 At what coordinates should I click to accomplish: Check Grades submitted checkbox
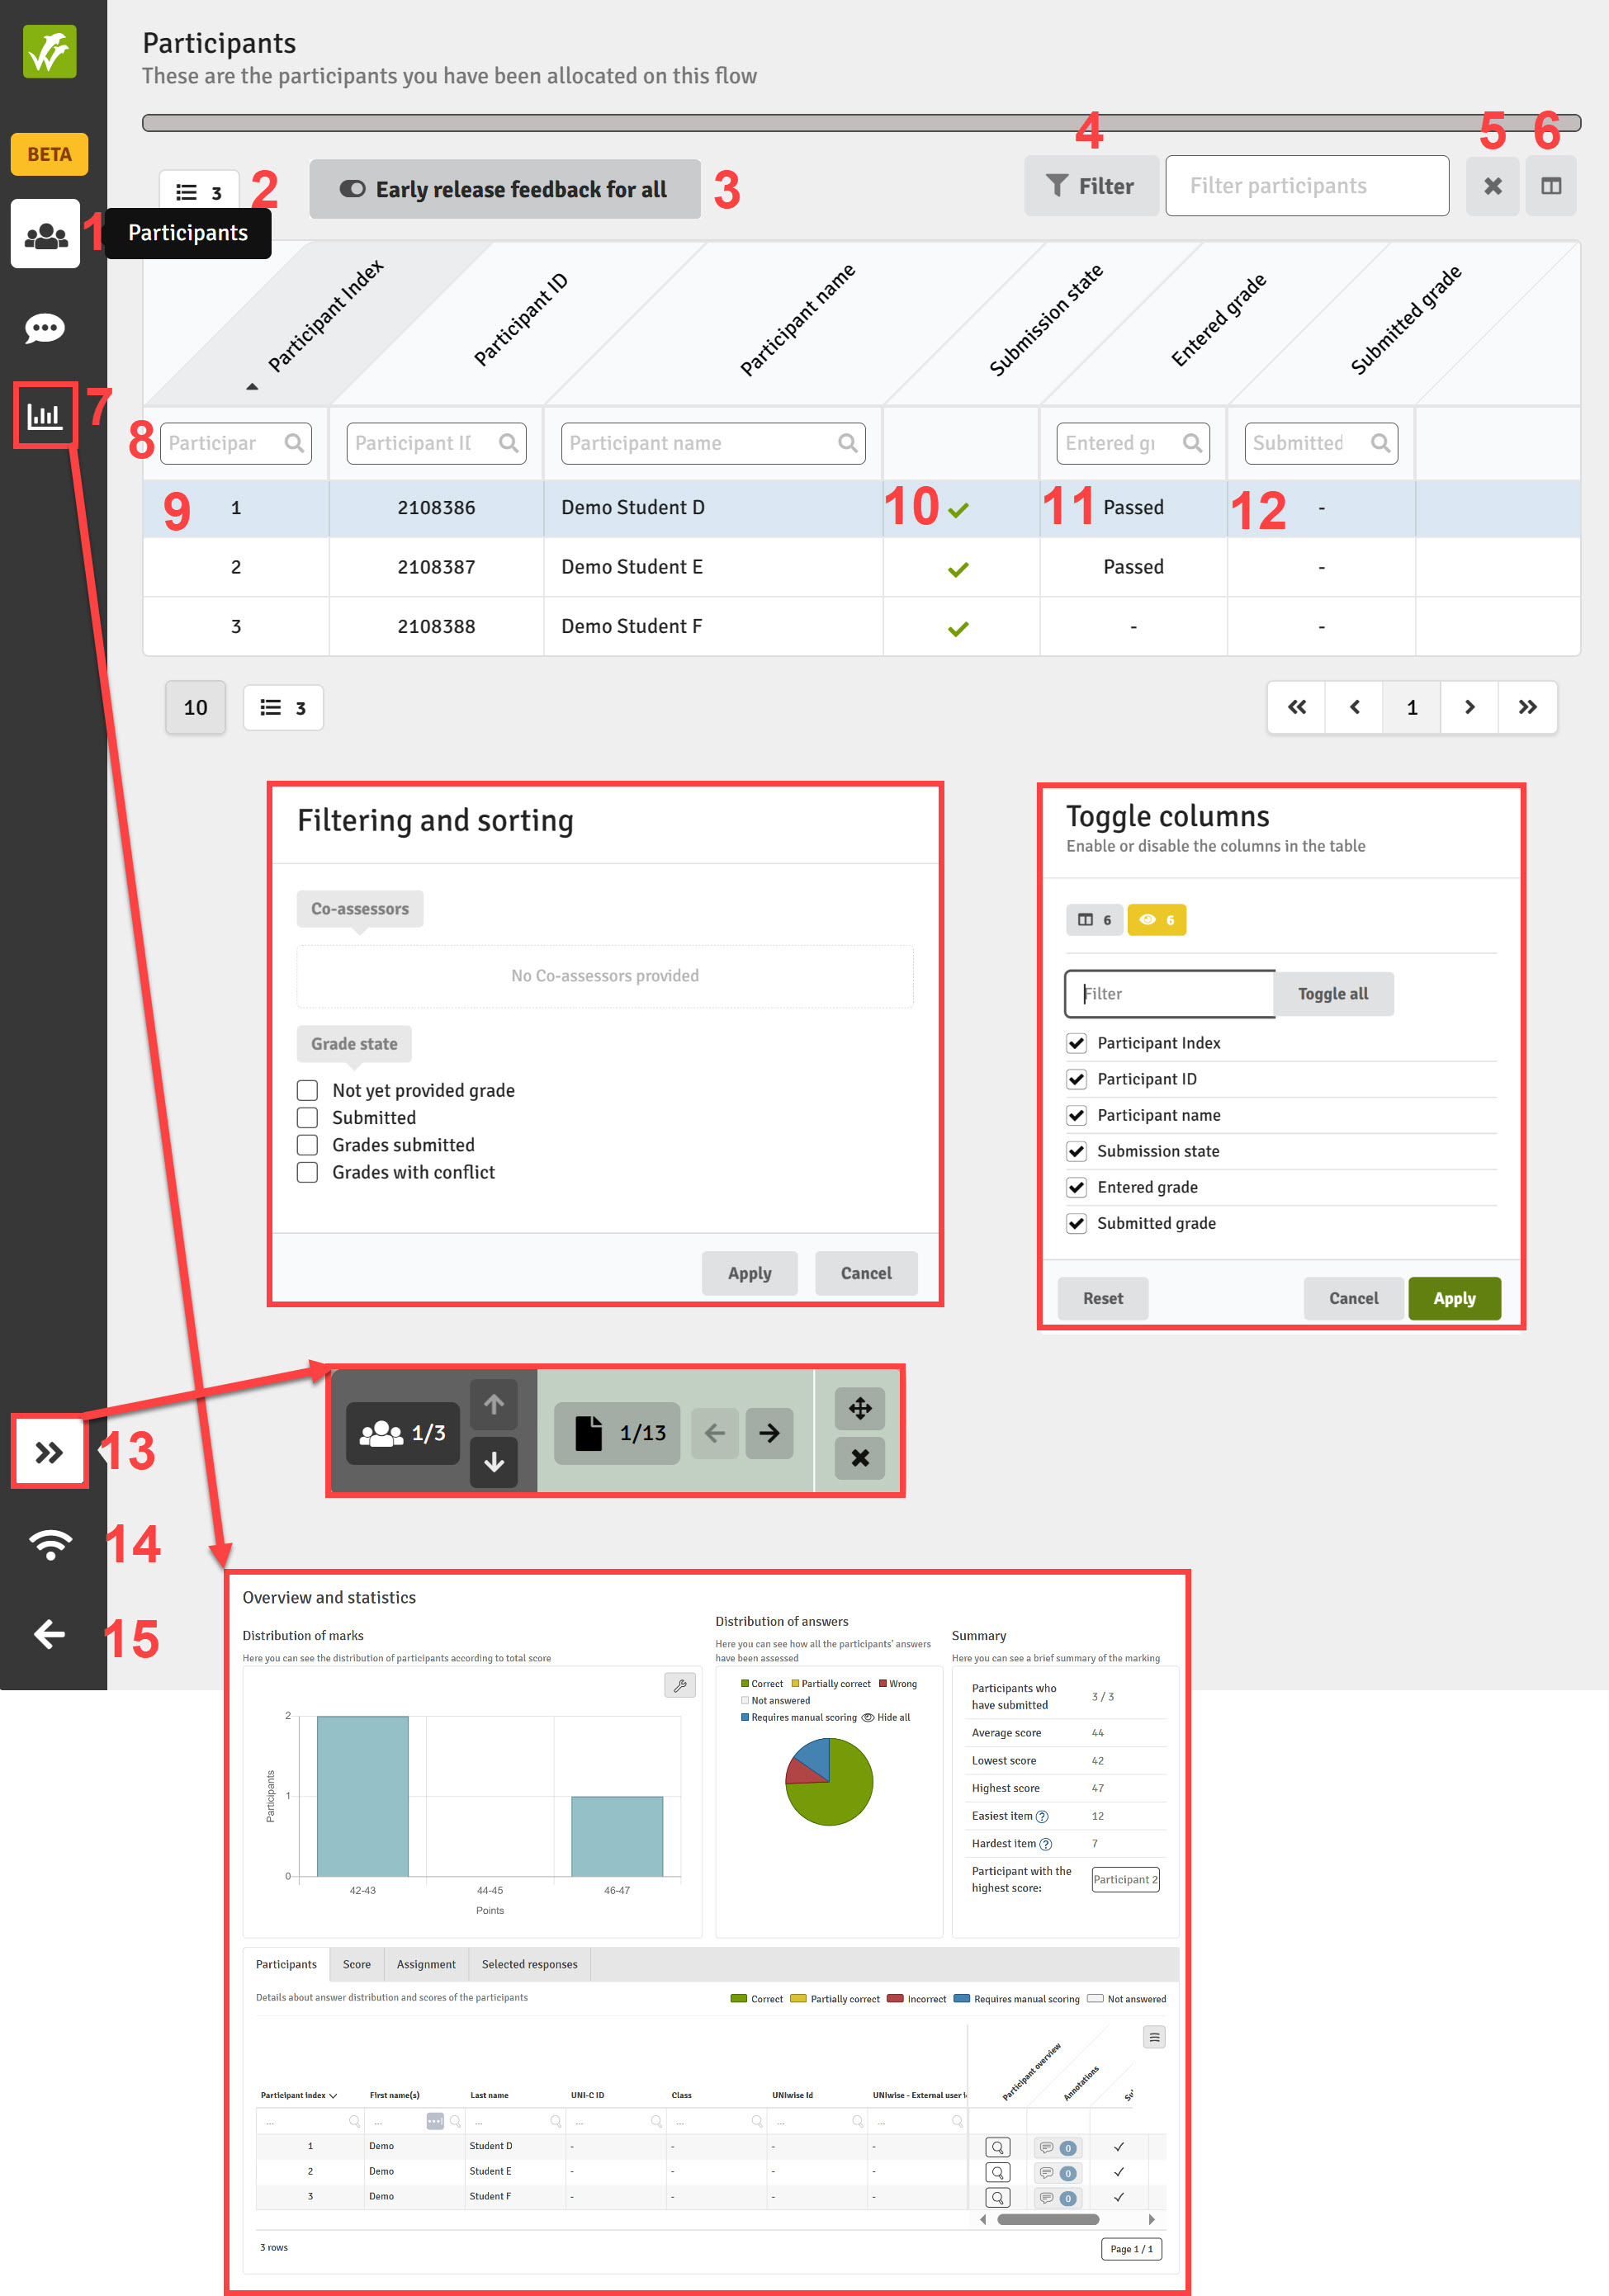pyautogui.click(x=308, y=1145)
